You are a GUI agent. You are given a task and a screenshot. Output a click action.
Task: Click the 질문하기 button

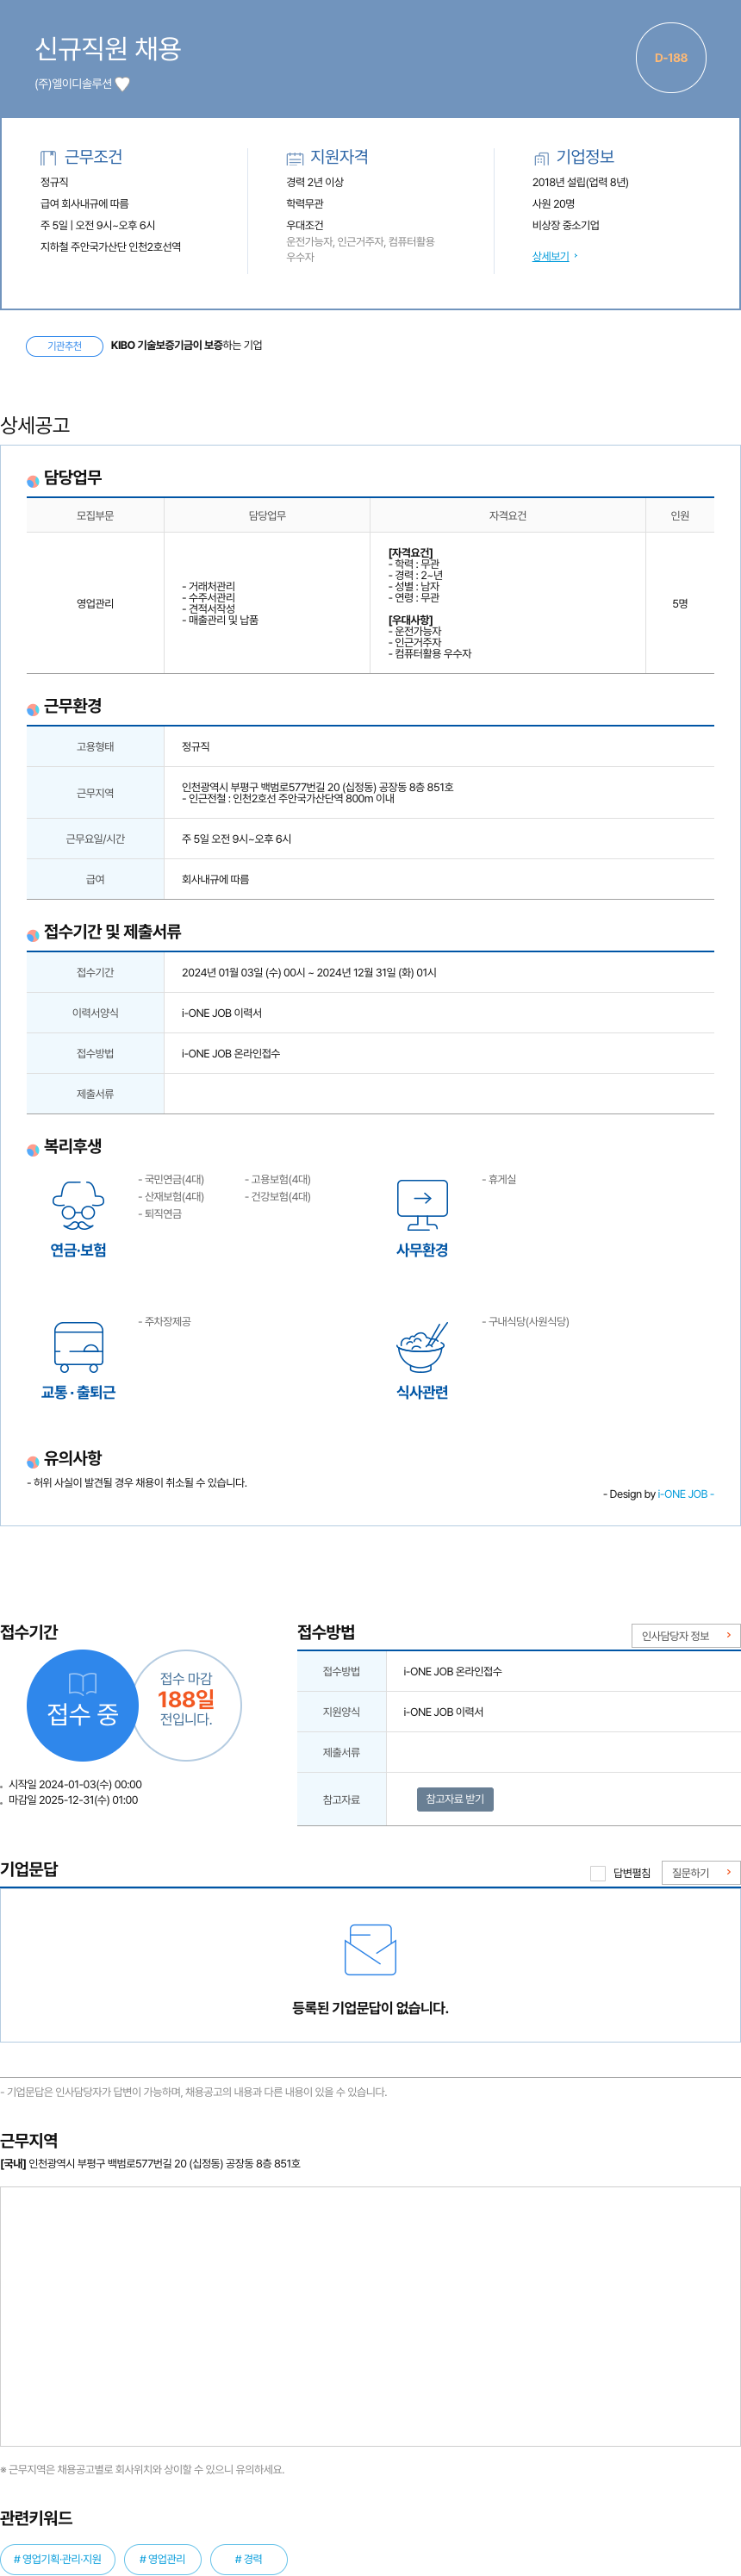tap(700, 1873)
